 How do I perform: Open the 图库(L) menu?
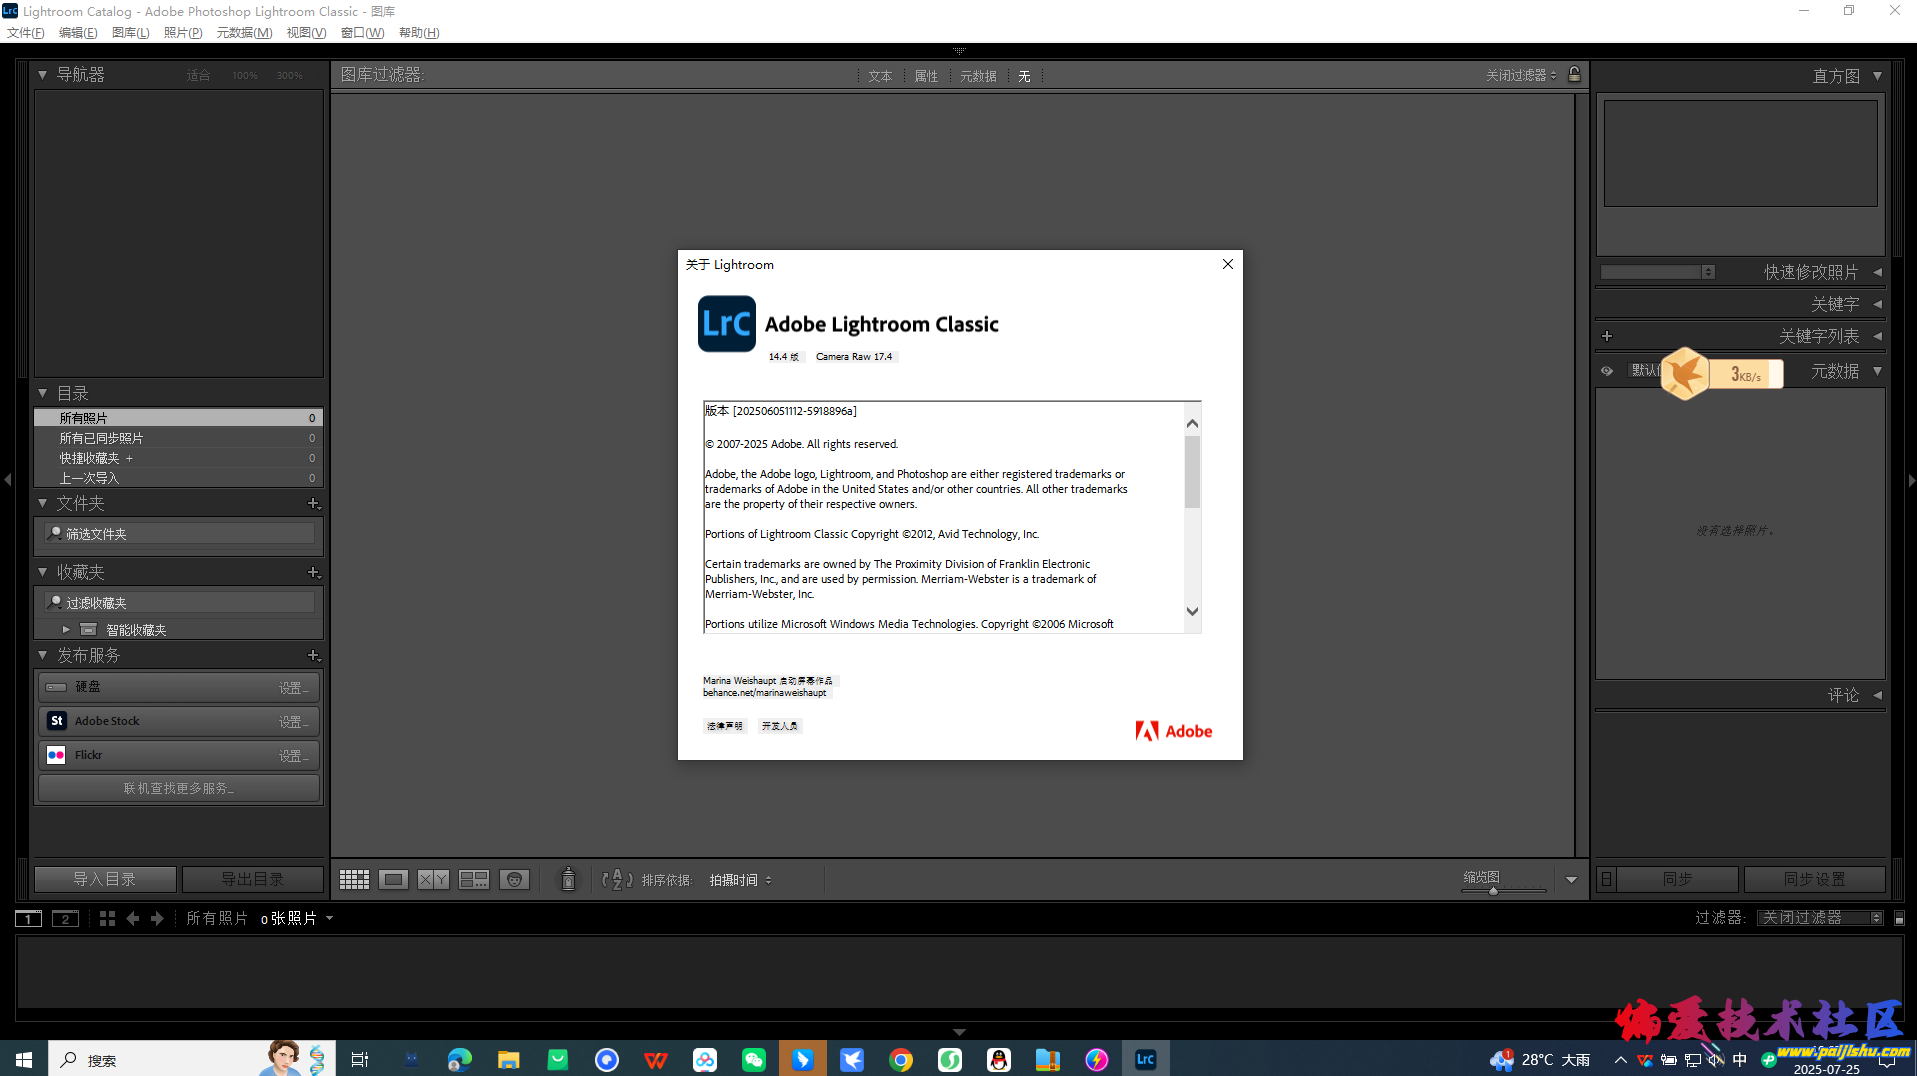[130, 33]
